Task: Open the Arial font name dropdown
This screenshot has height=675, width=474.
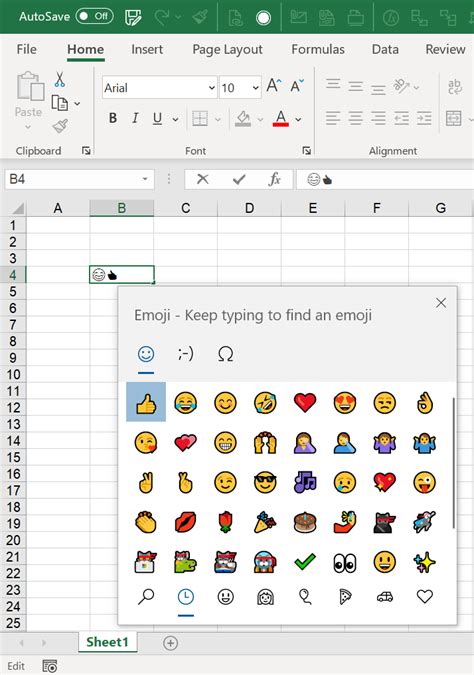Action: coord(211,88)
